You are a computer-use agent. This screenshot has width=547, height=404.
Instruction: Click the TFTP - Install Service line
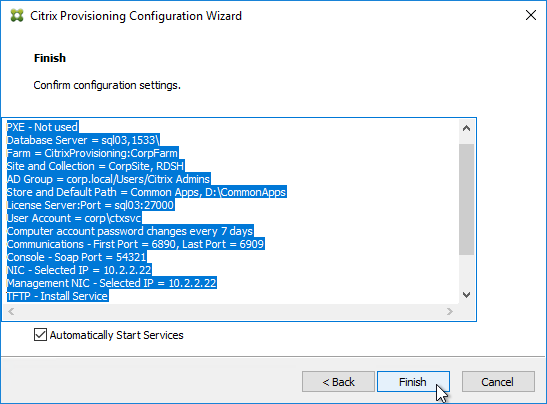[58, 296]
